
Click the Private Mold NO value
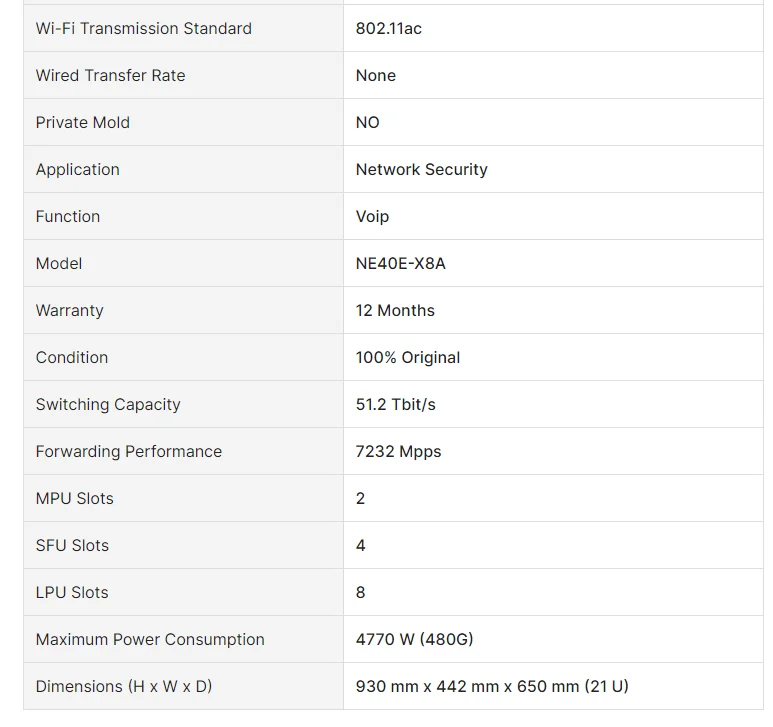point(367,122)
